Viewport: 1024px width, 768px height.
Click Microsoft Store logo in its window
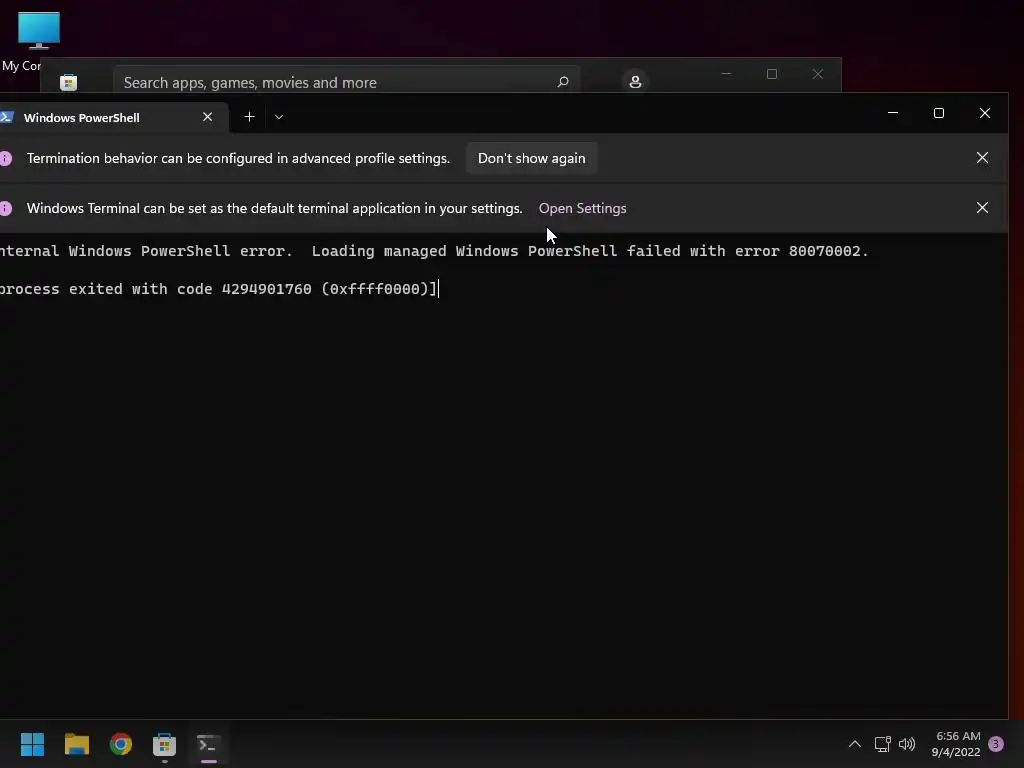69,82
